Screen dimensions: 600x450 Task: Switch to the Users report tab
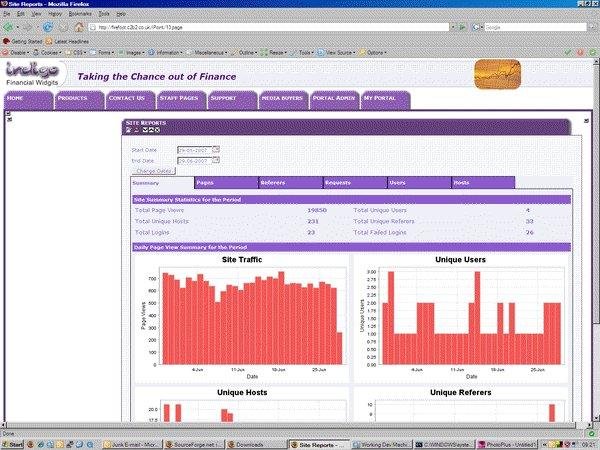419,183
